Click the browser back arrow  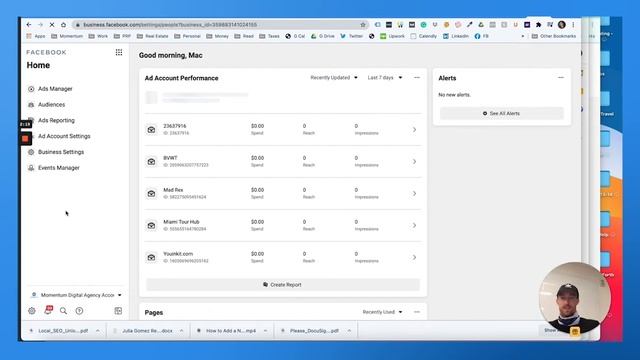point(29,25)
